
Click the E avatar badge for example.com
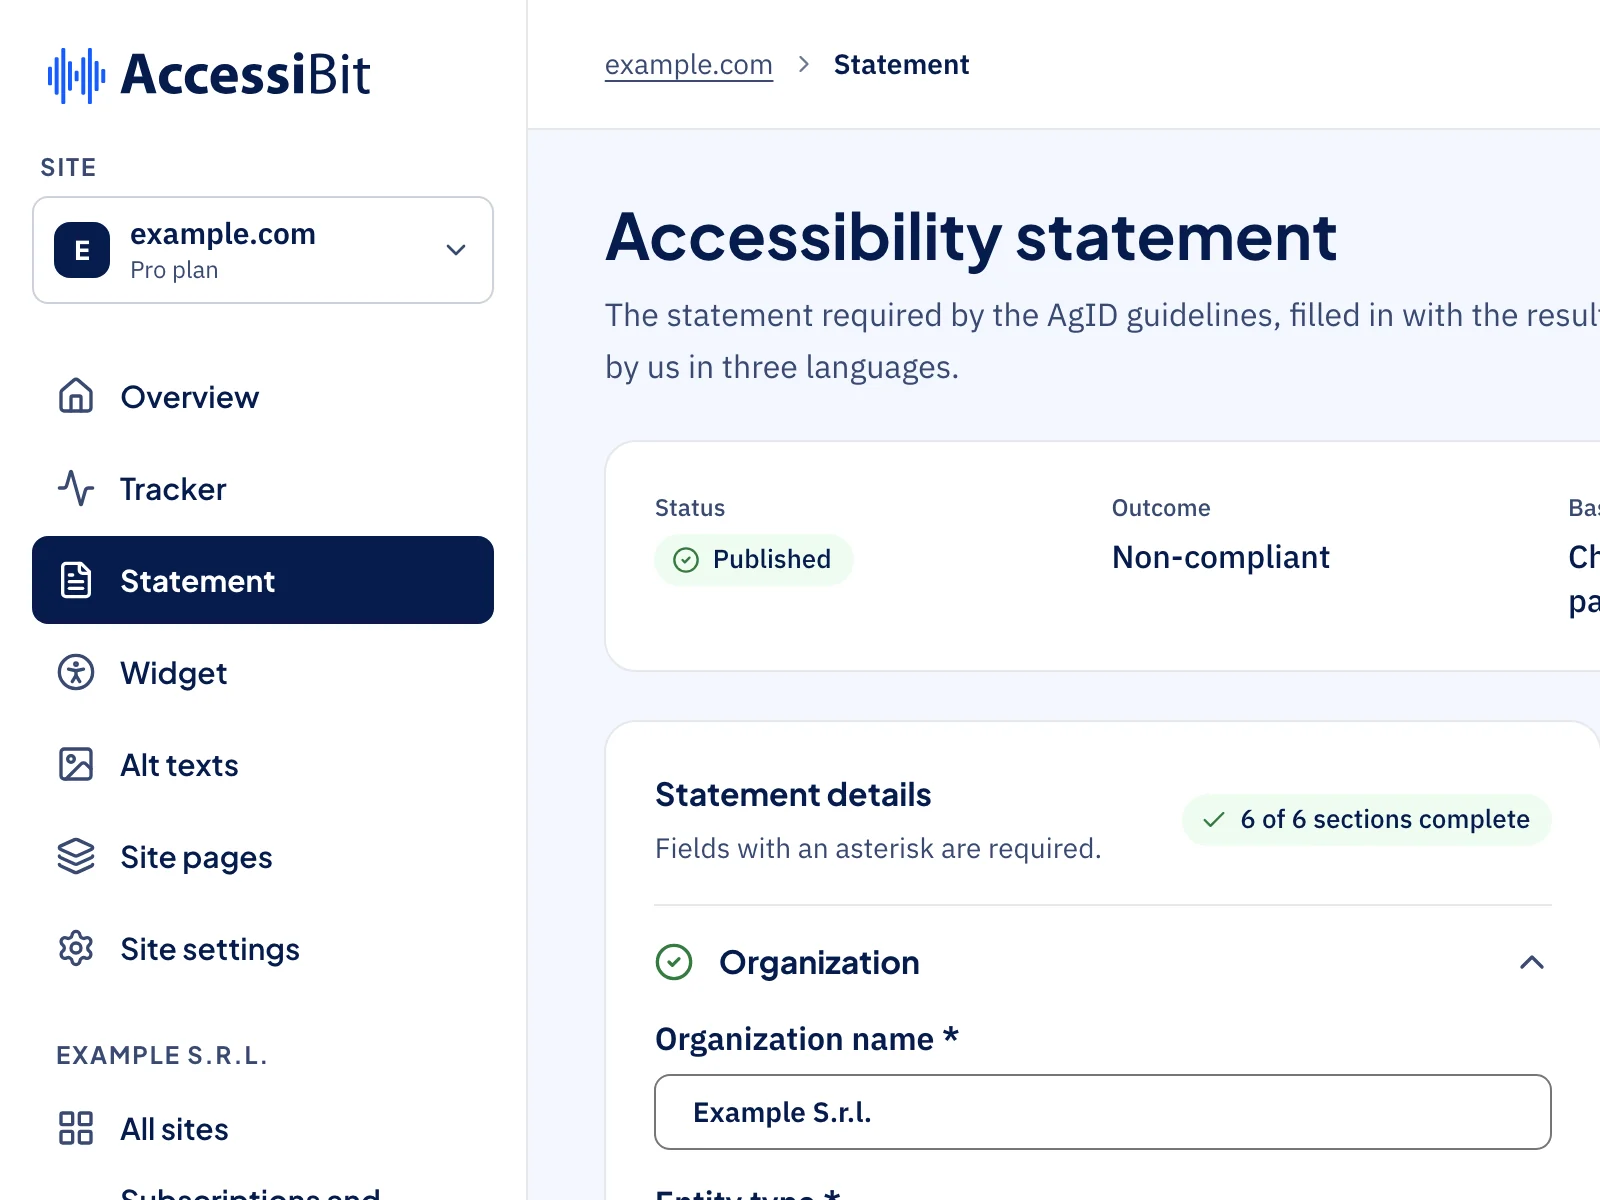82,250
